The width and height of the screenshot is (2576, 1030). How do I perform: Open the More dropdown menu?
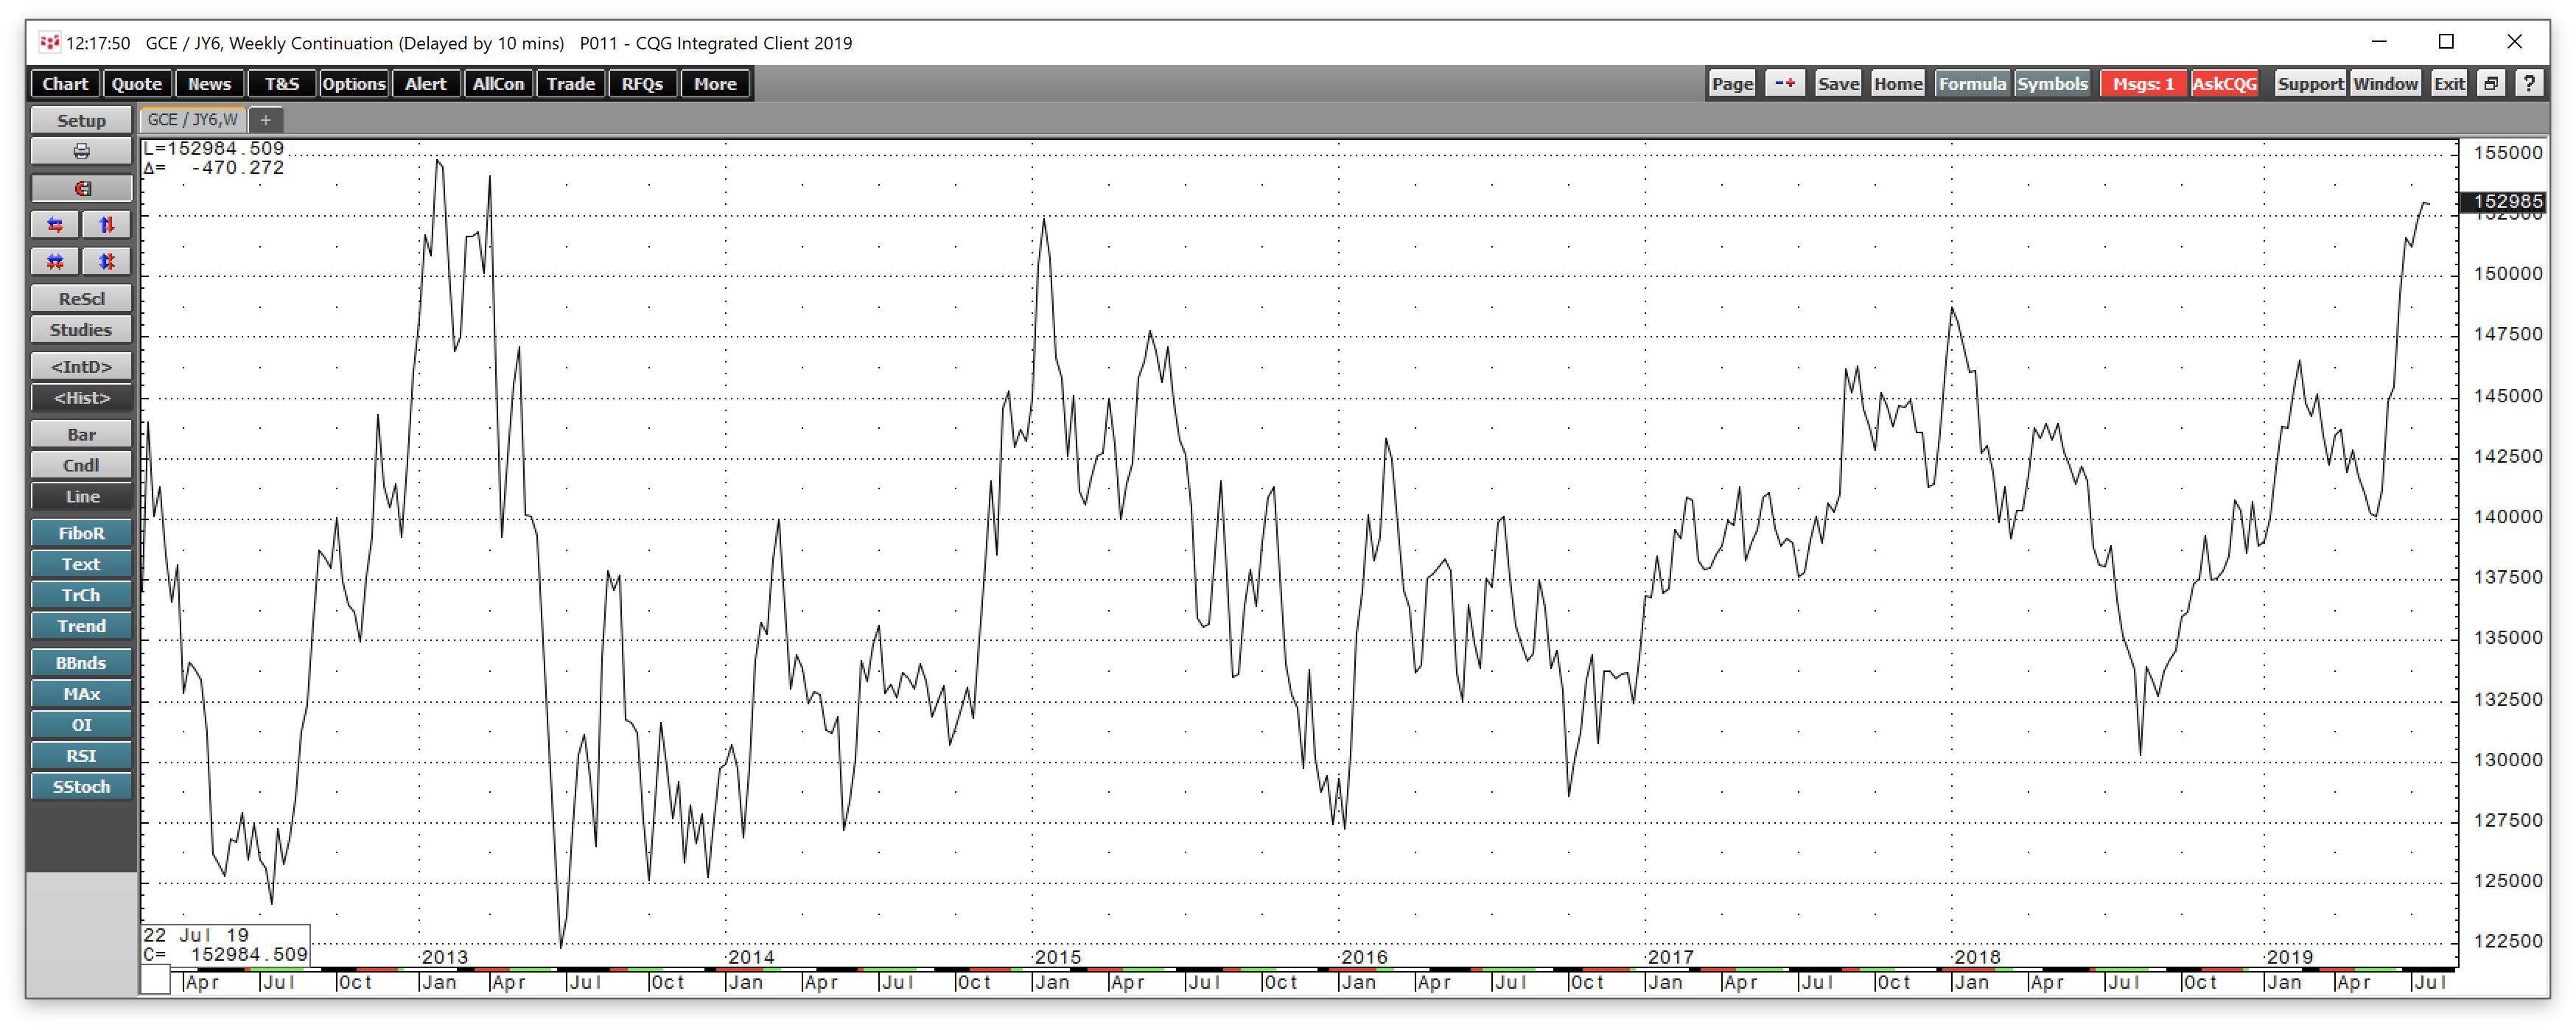[715, 84]
